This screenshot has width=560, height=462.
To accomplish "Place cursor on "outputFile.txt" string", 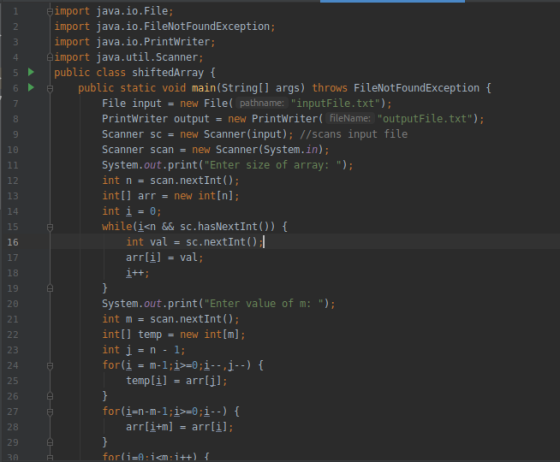I will (x=425, y=119).
